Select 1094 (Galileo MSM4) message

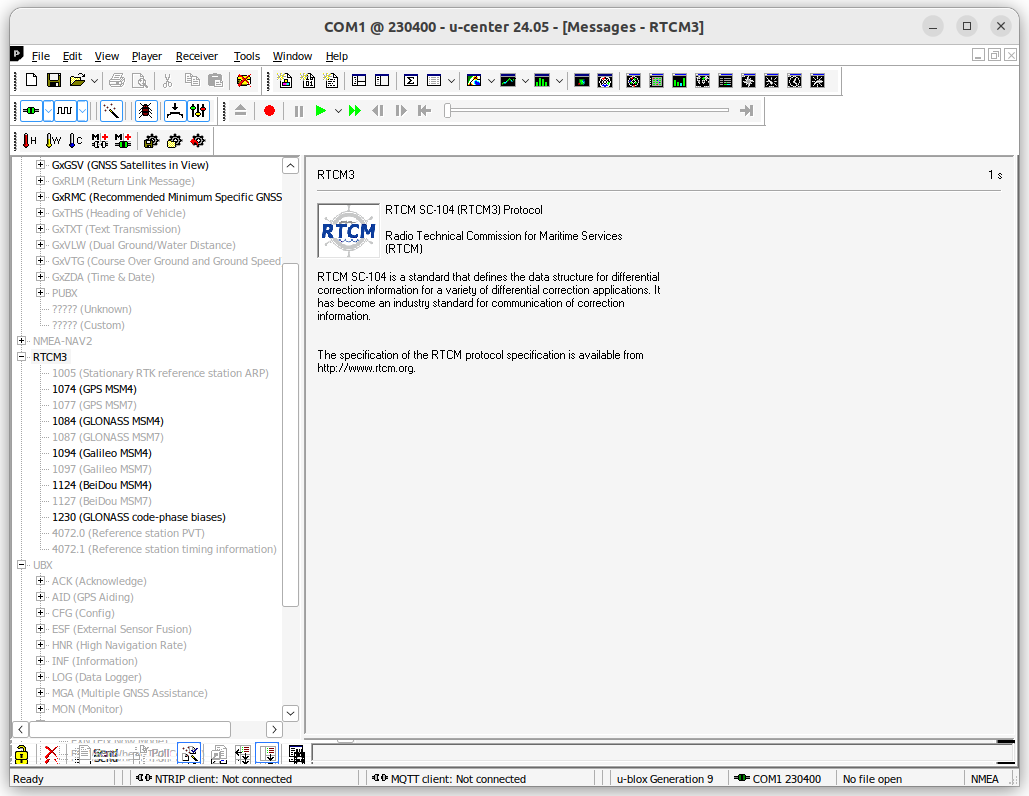click(x=102, y=453)
